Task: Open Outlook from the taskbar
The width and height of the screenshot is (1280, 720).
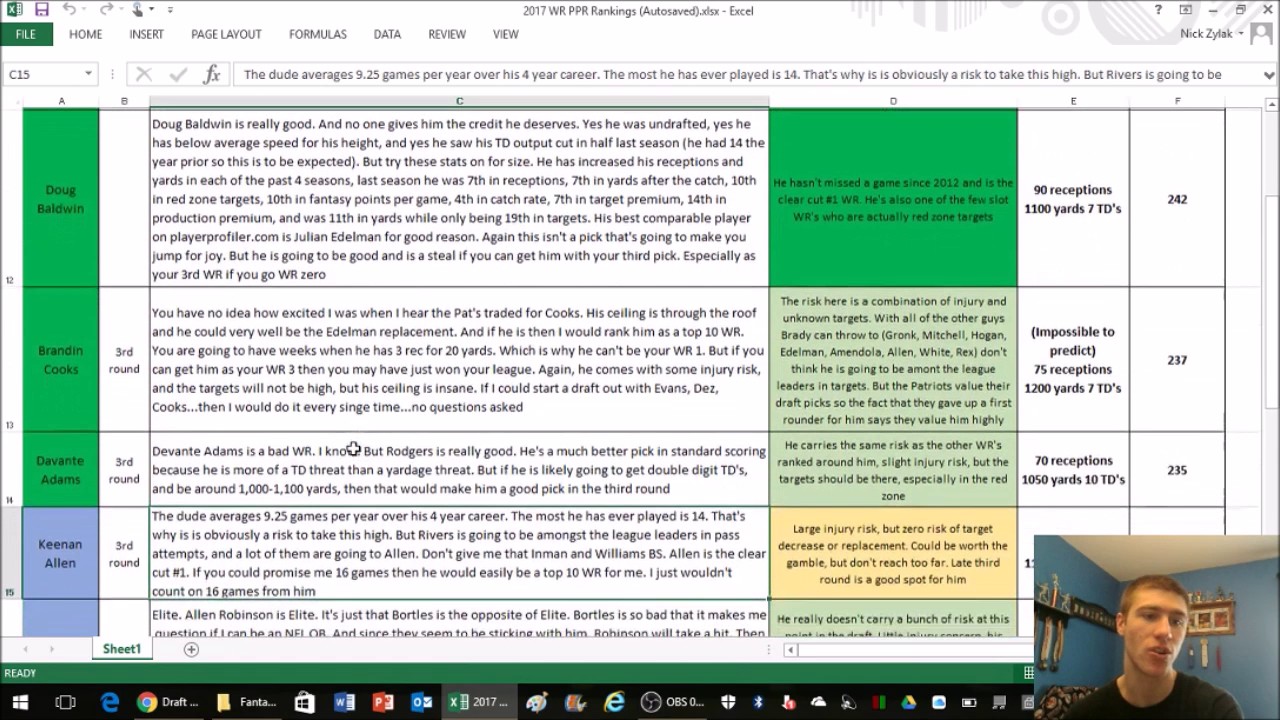Action: click(x=422, y=702)
